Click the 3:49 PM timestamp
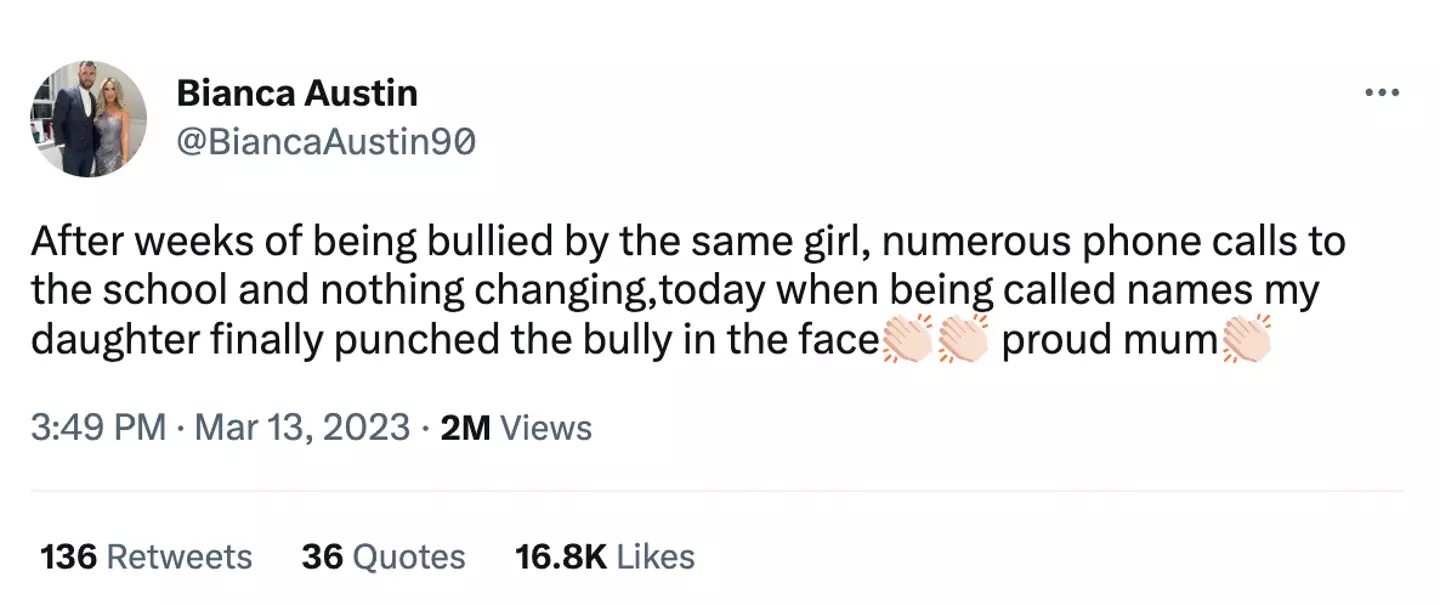1440x605 pixels. coord(98,428)
